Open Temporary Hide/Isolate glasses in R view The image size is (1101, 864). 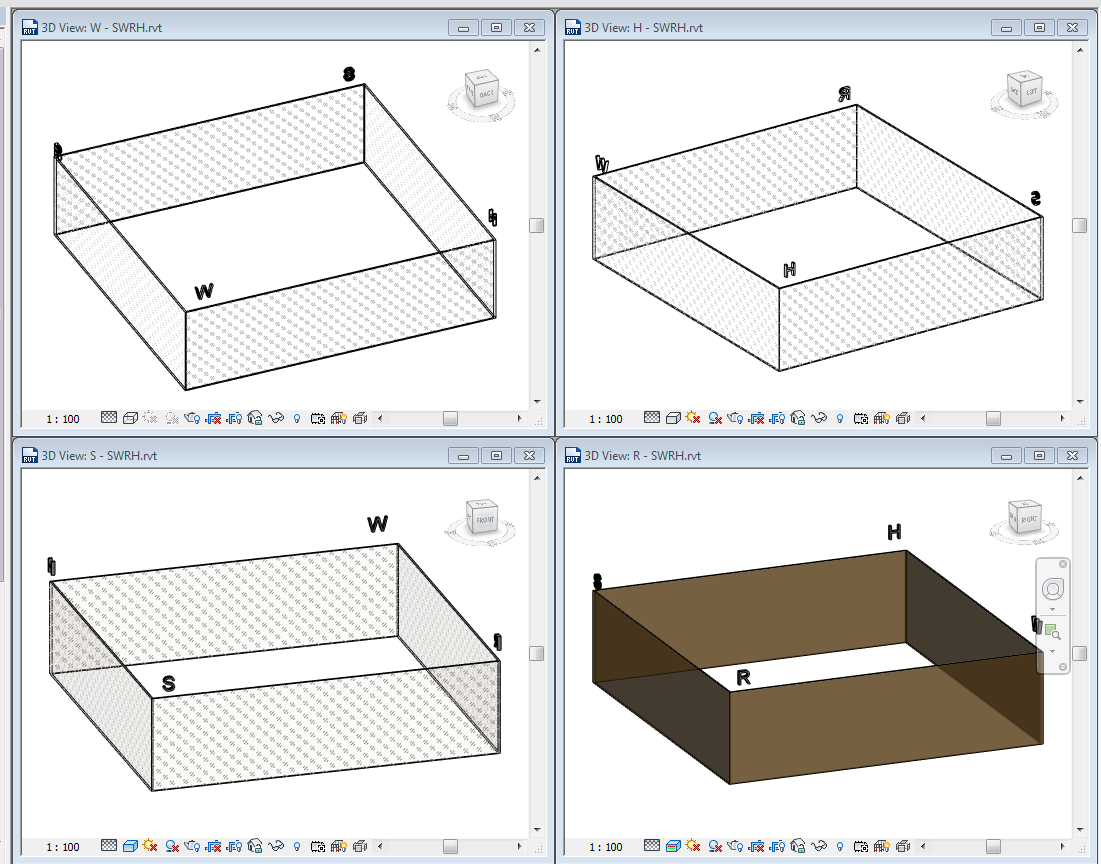[819, 846]
